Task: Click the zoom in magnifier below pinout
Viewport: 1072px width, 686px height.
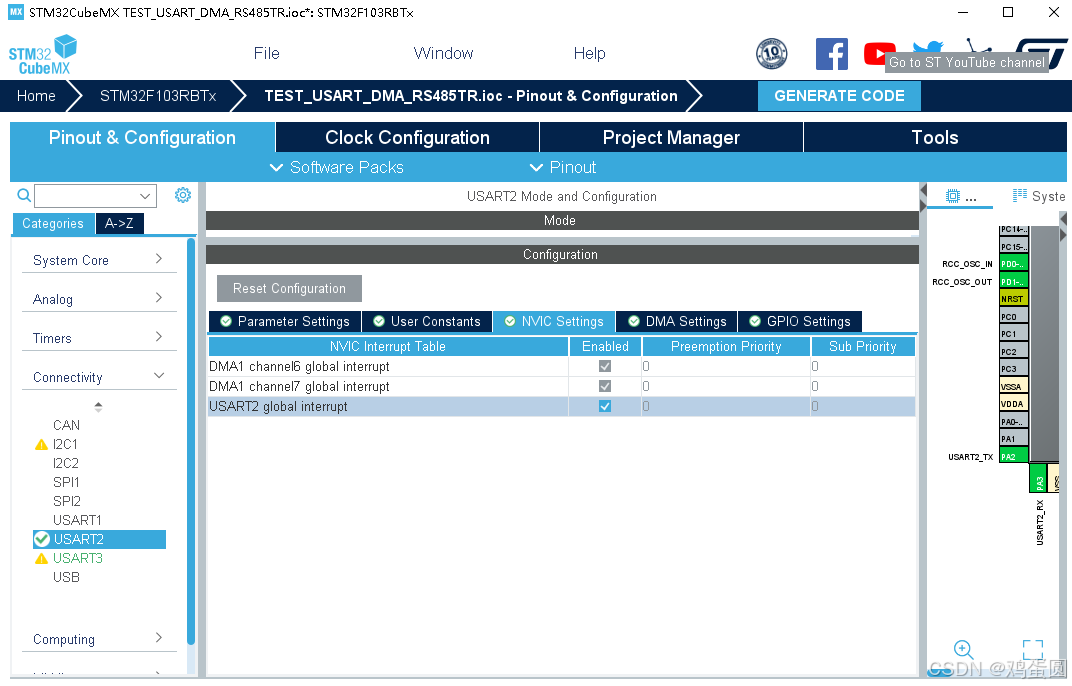Action: 963,649
